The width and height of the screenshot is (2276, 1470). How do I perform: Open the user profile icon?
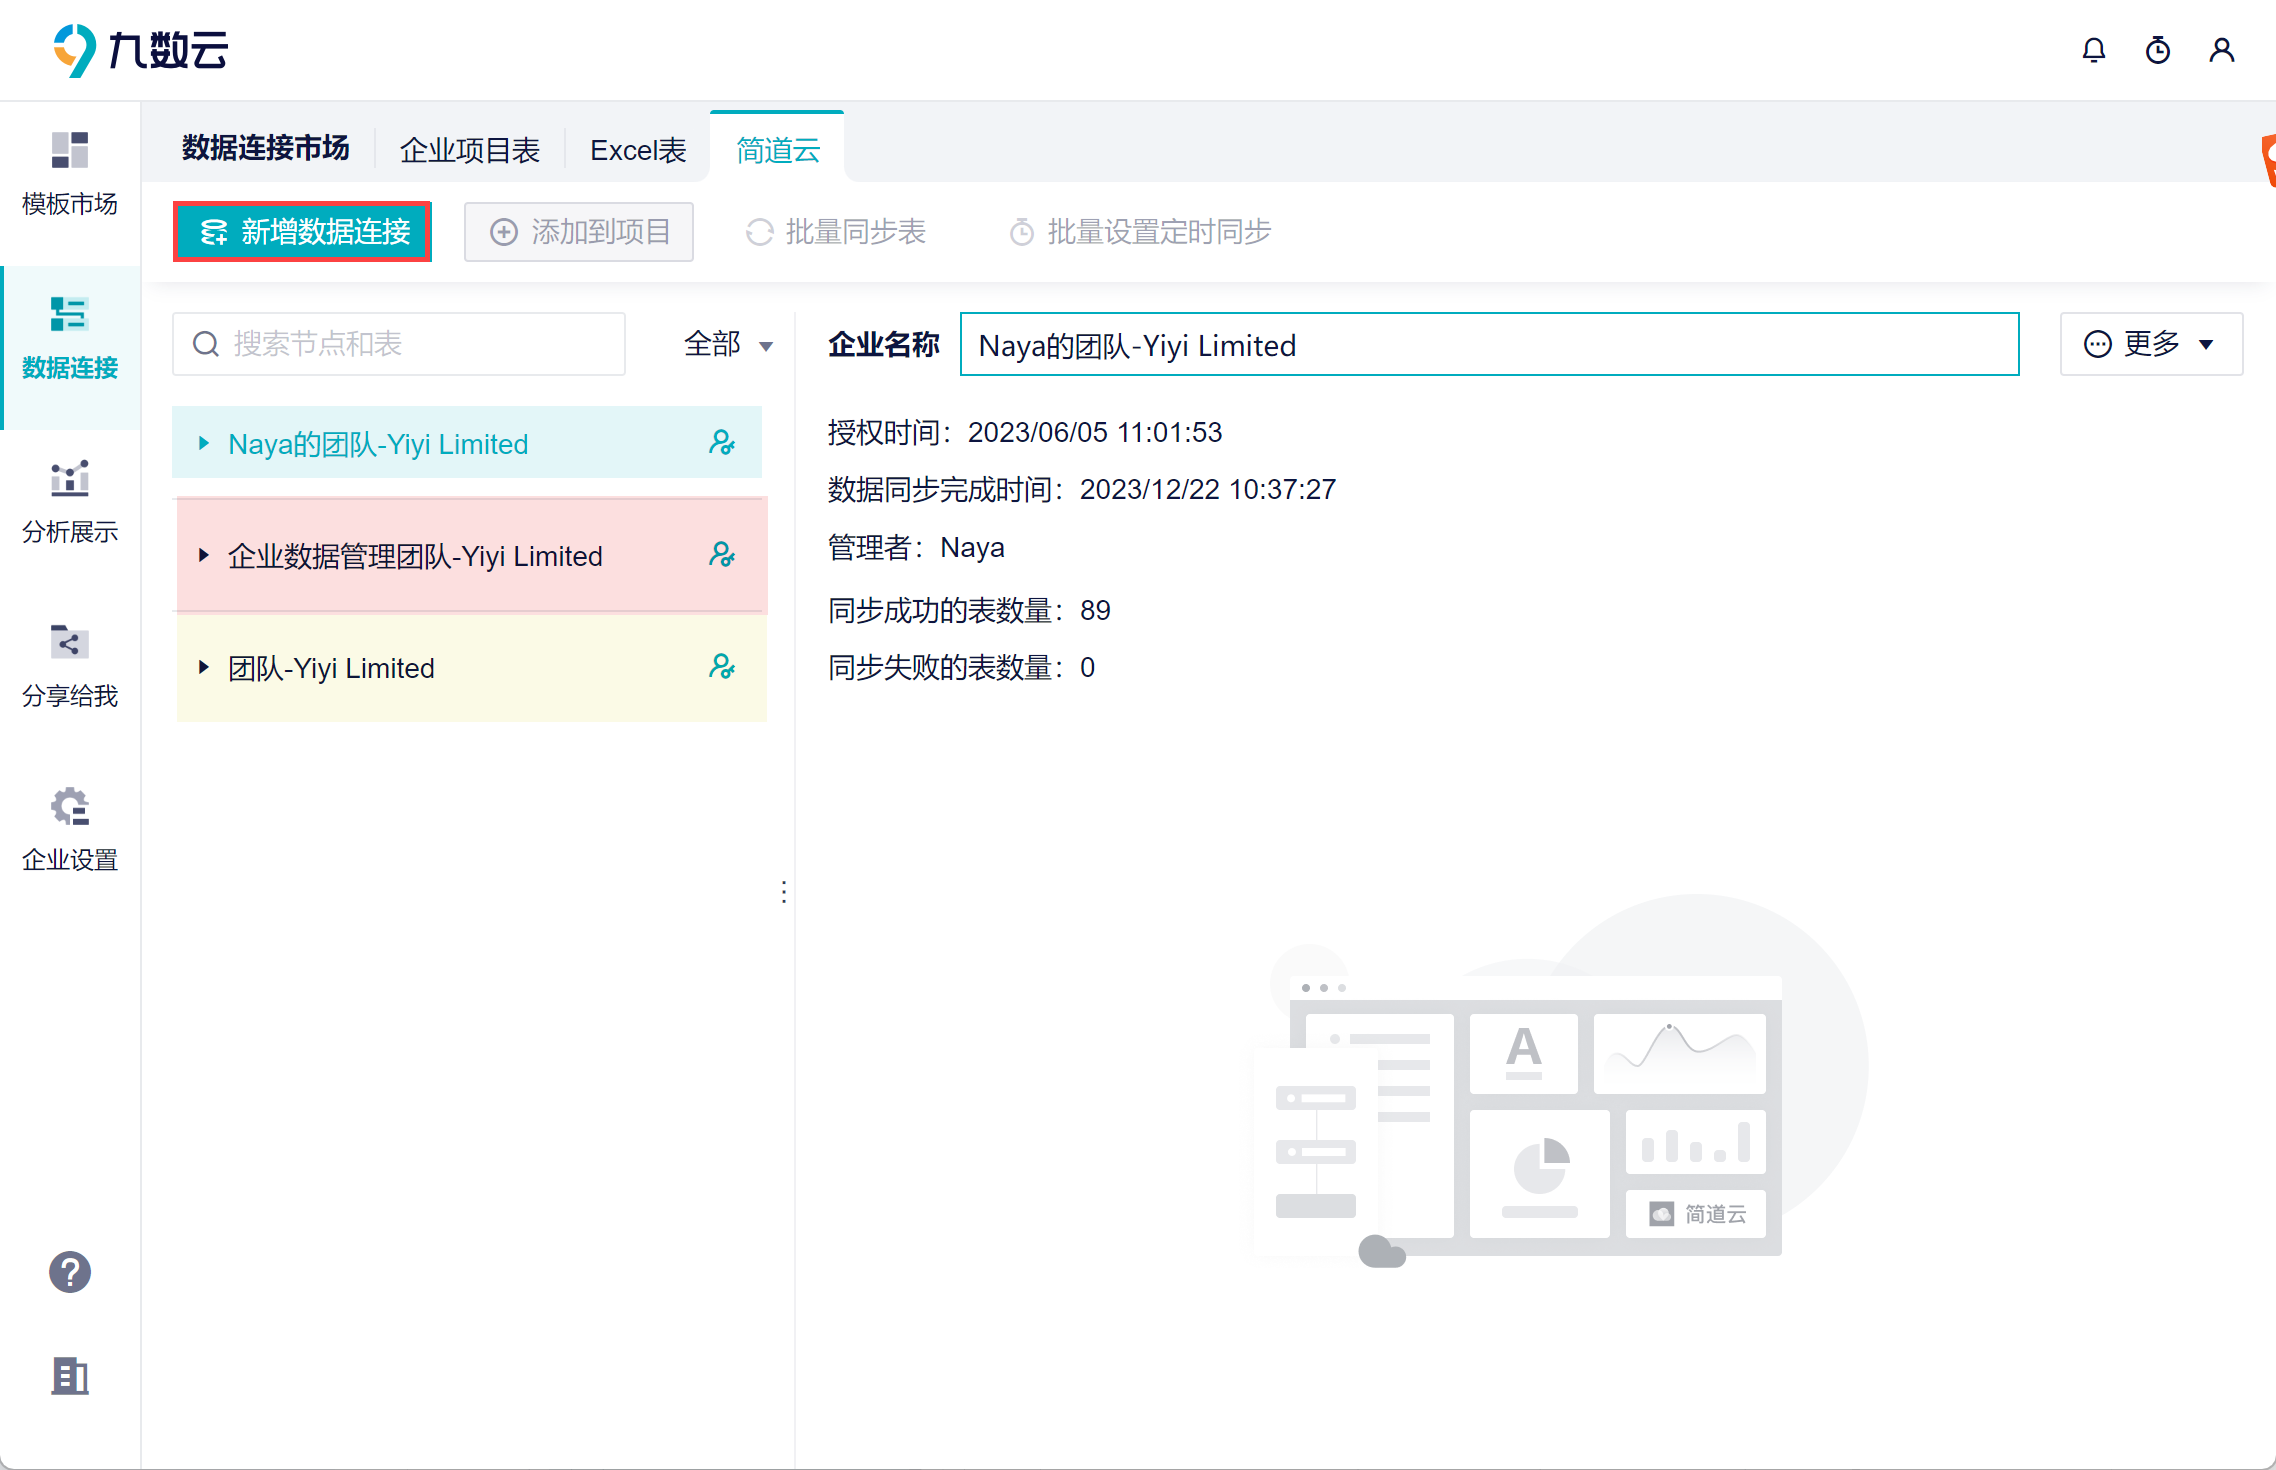point(2221,50)
